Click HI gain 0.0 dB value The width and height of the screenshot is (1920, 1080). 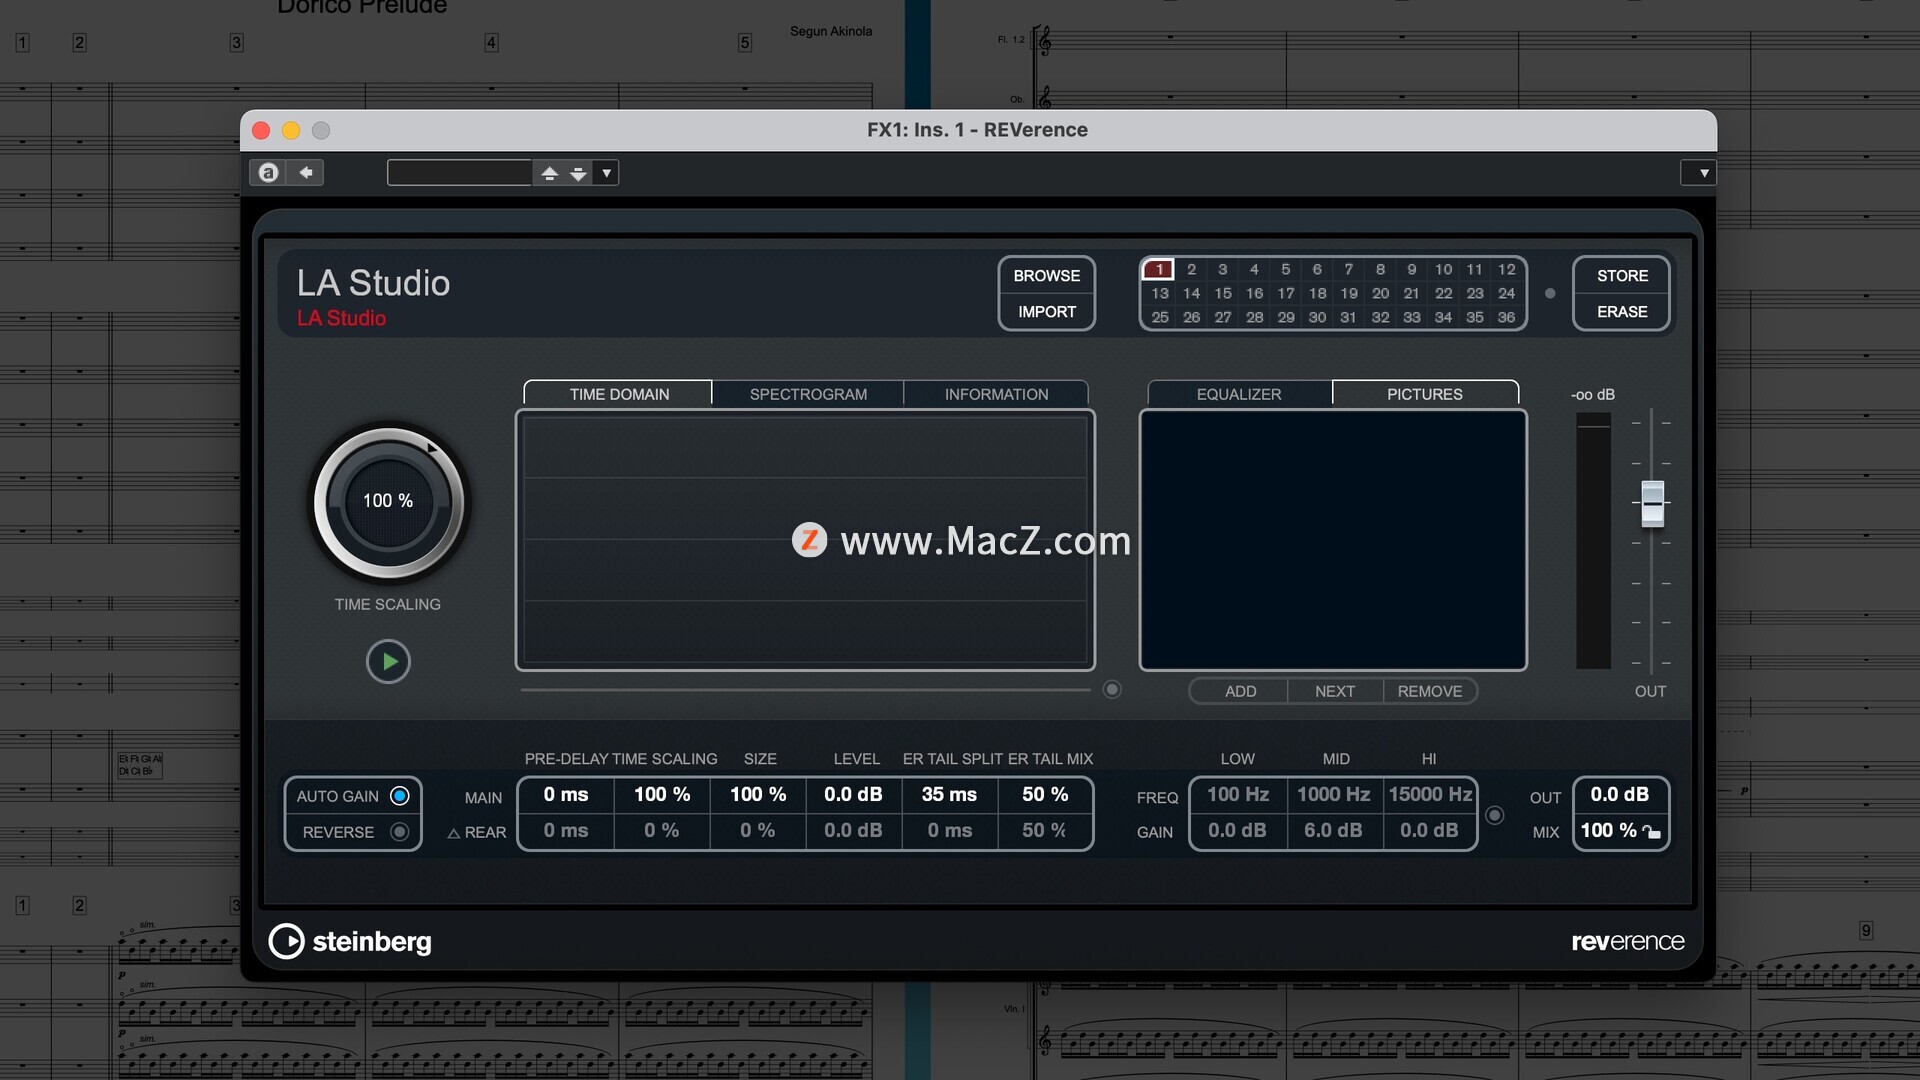pos(1429,830)
